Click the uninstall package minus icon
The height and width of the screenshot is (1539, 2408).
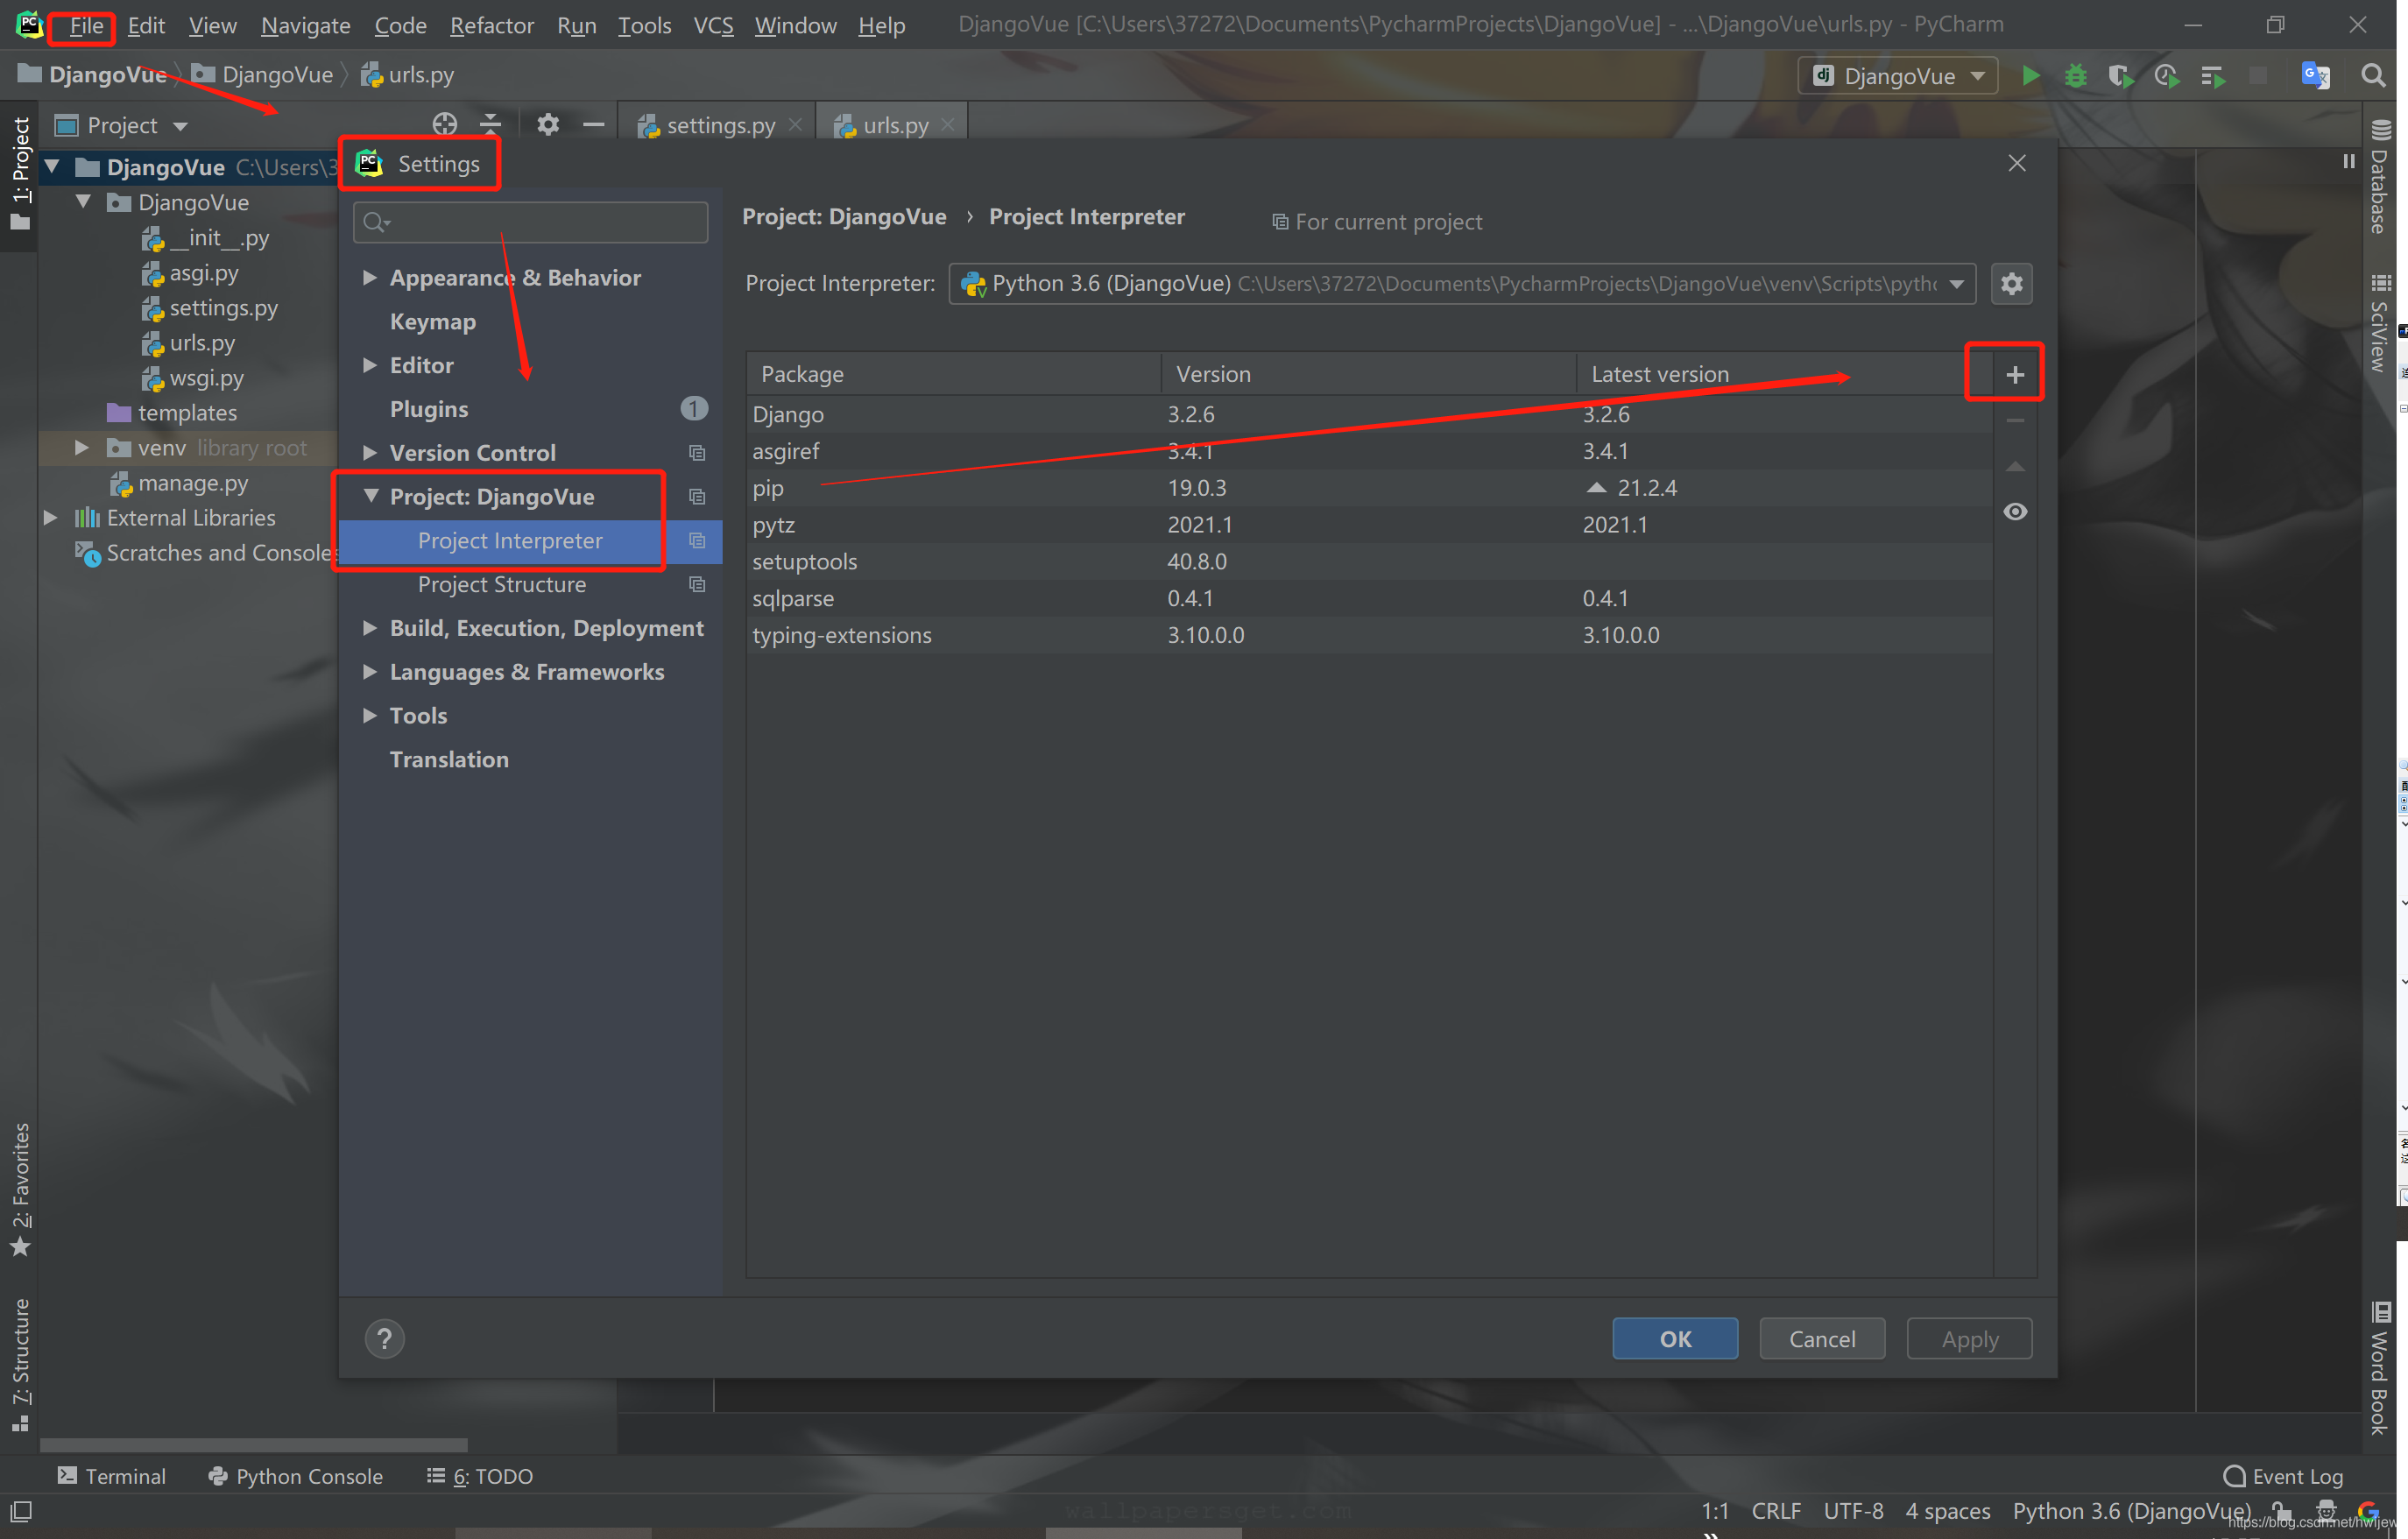tap(2015, 421)
